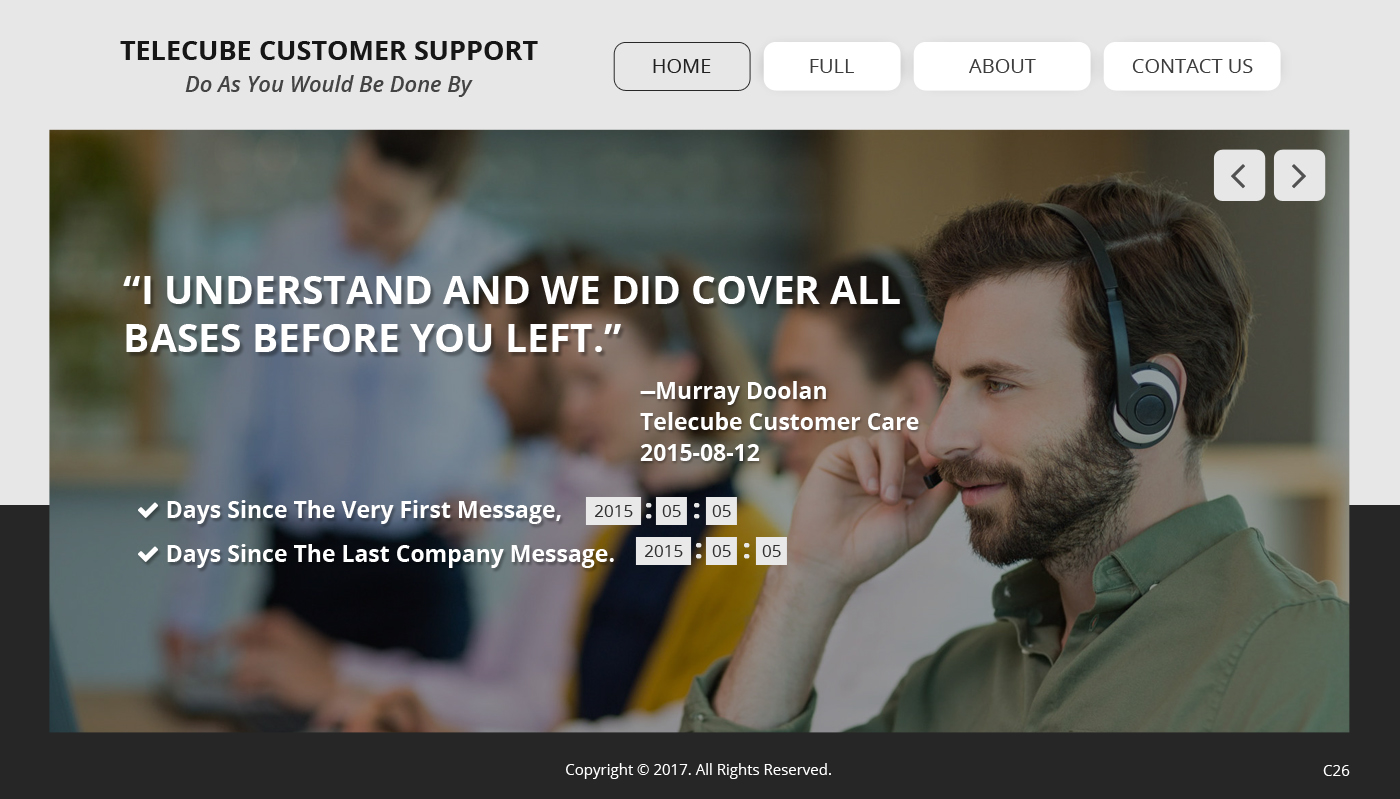The height and width of the screenshot is (799, 1400).
Task: Open the FULL navigation tab
Action: pos(832,66)
